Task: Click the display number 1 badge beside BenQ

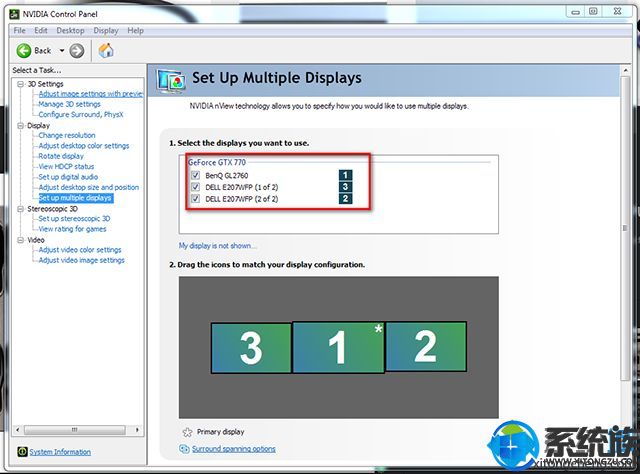Action: click(345, 175)
